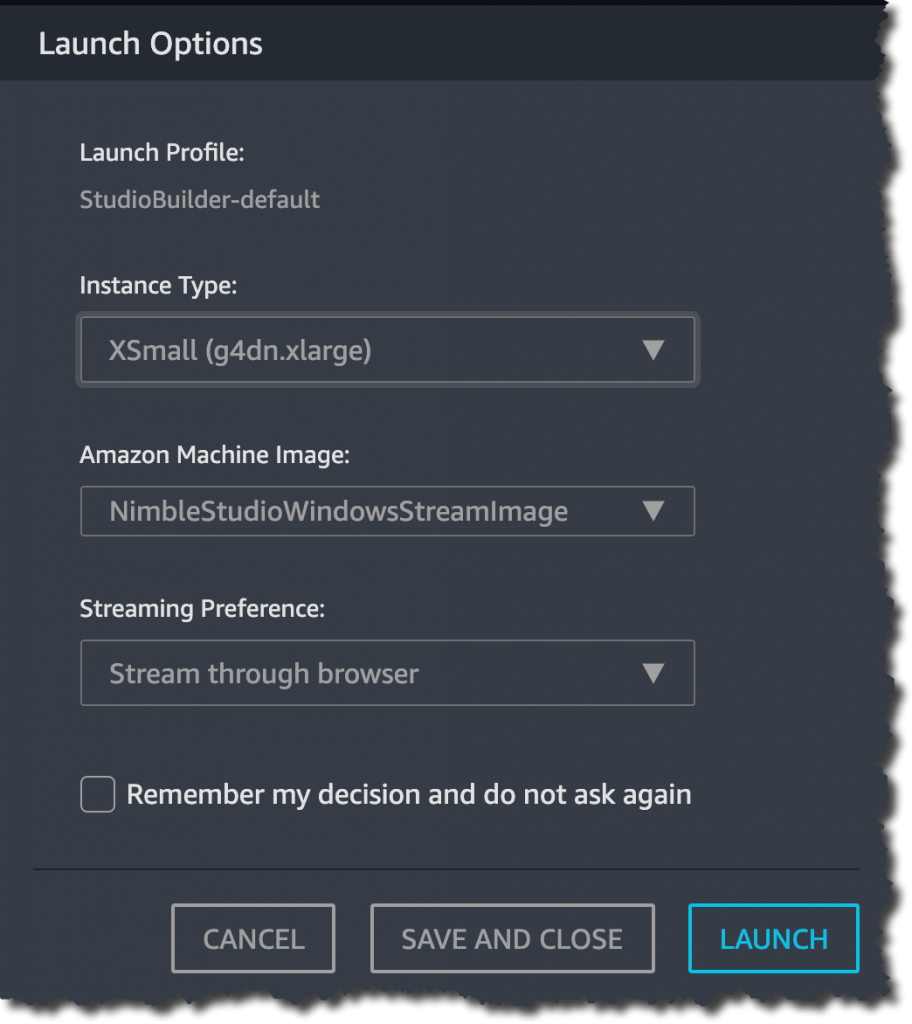This screenshot has height=1024, width=912.
Task: Select the StudioBuilder-default launch profile text
Action: coord(199,200)
